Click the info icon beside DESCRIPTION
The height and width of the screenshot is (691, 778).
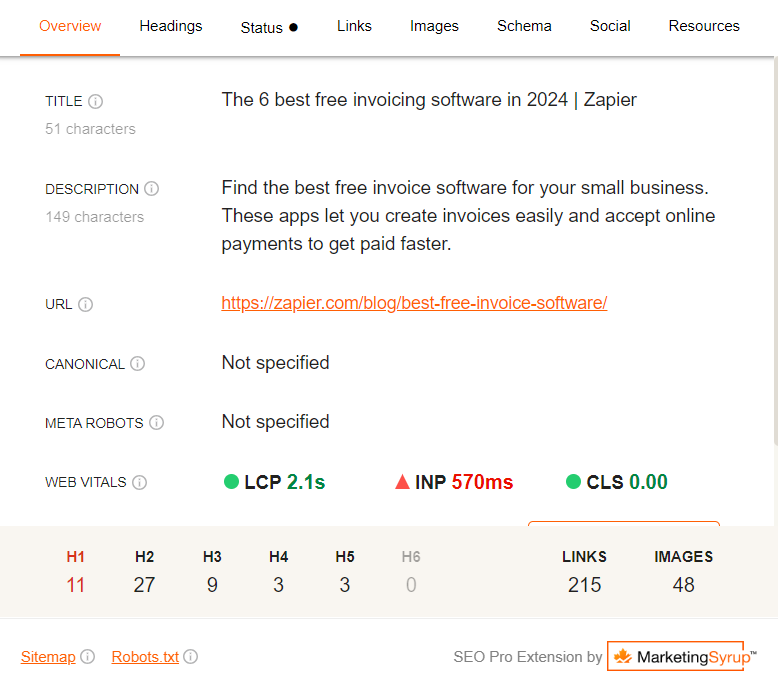pos(152,189)
